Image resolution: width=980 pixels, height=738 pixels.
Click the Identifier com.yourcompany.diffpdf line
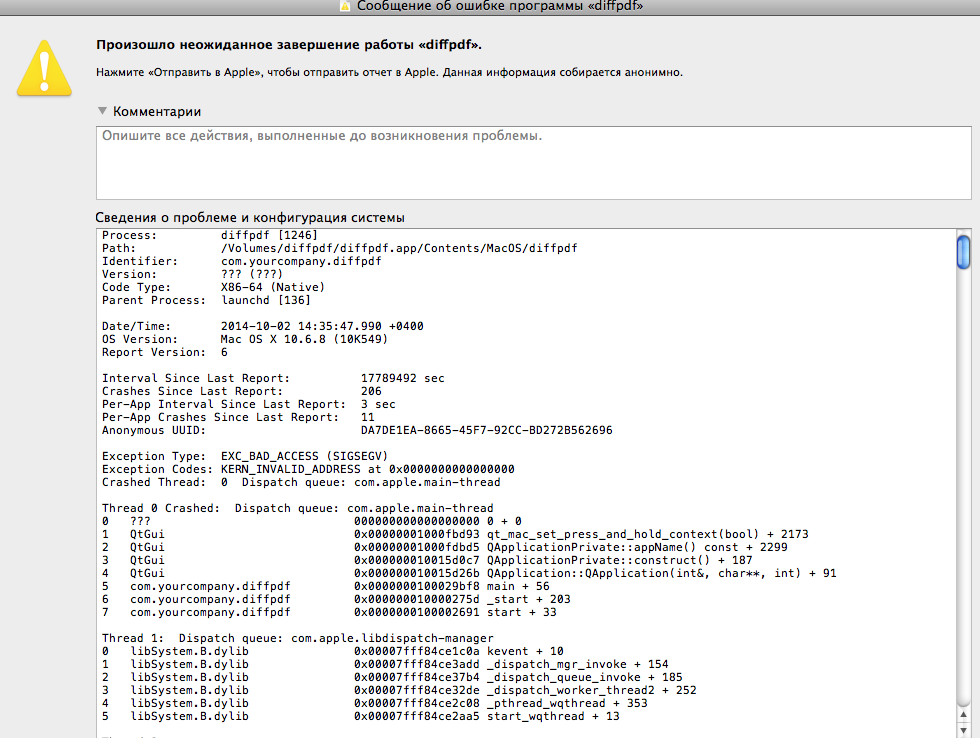point(241,261)
